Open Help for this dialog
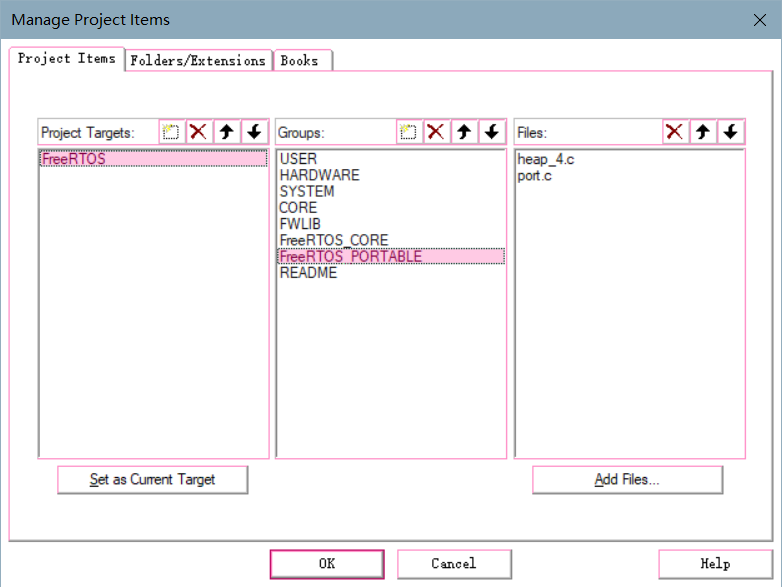The height and width of the screenshot is (587, 782). [x=716, y=564]
